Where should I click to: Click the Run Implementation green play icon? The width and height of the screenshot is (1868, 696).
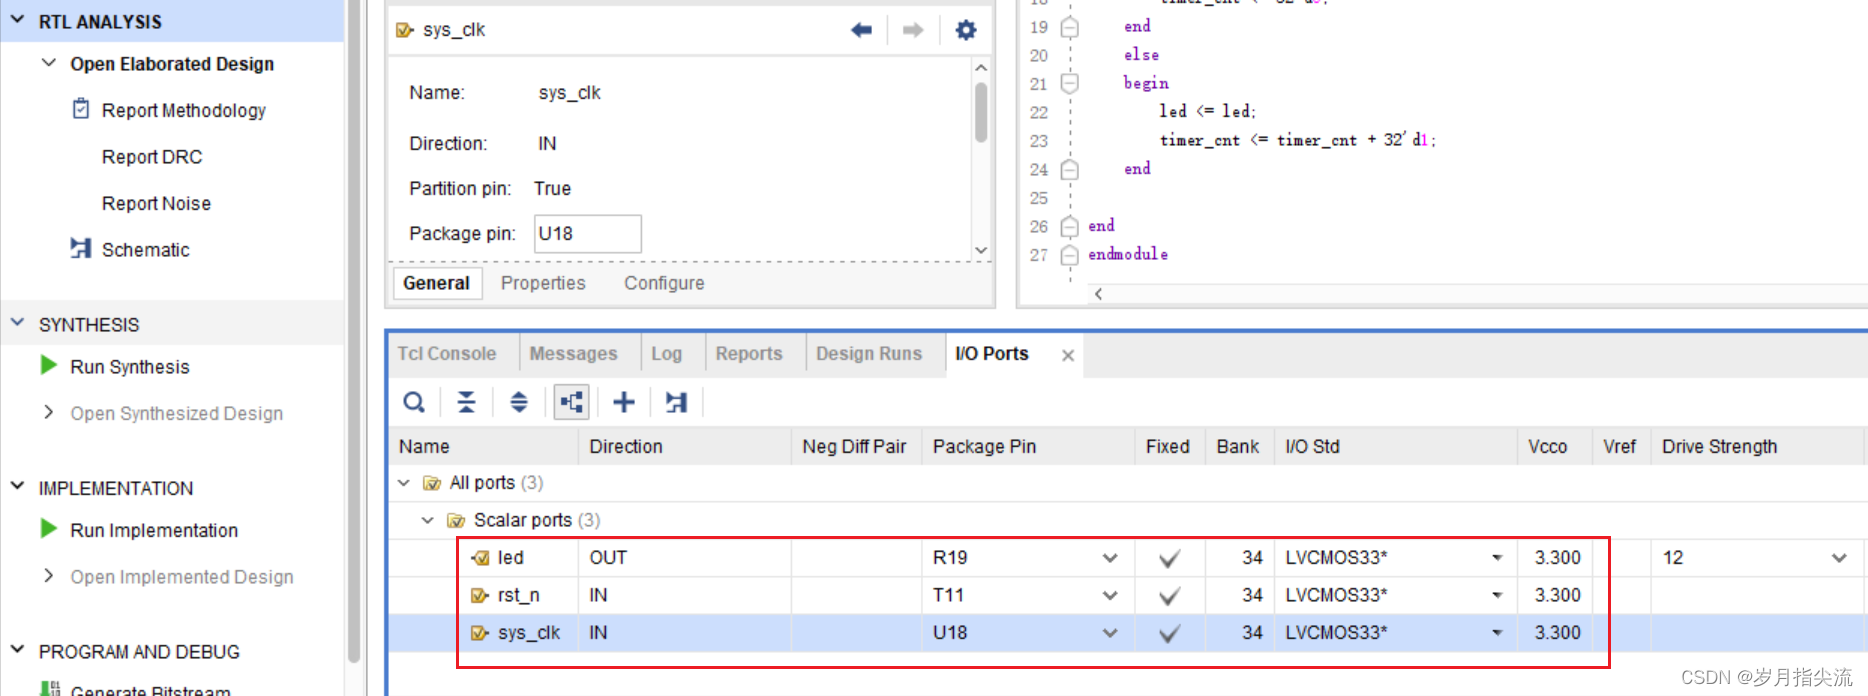[48, 528]
